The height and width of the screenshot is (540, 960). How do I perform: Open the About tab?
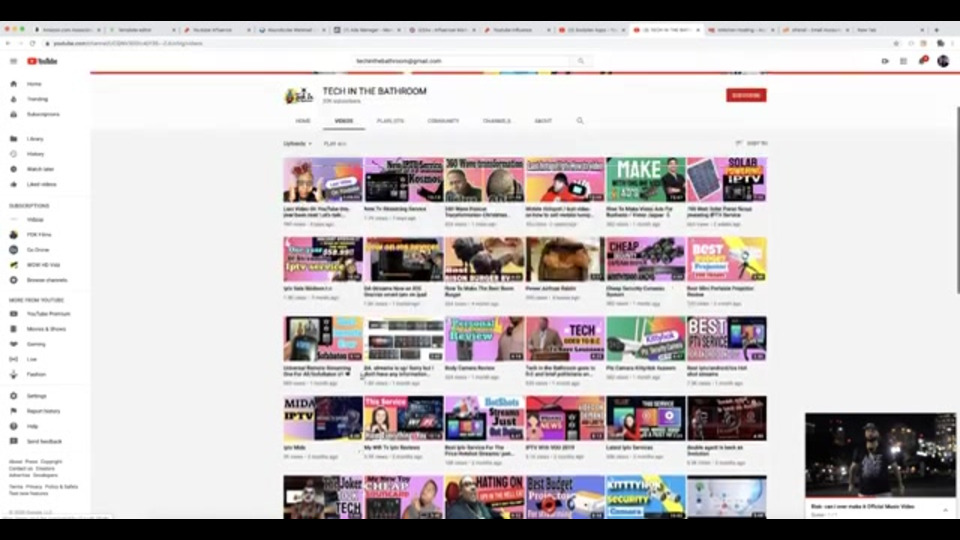click(543, 121)
